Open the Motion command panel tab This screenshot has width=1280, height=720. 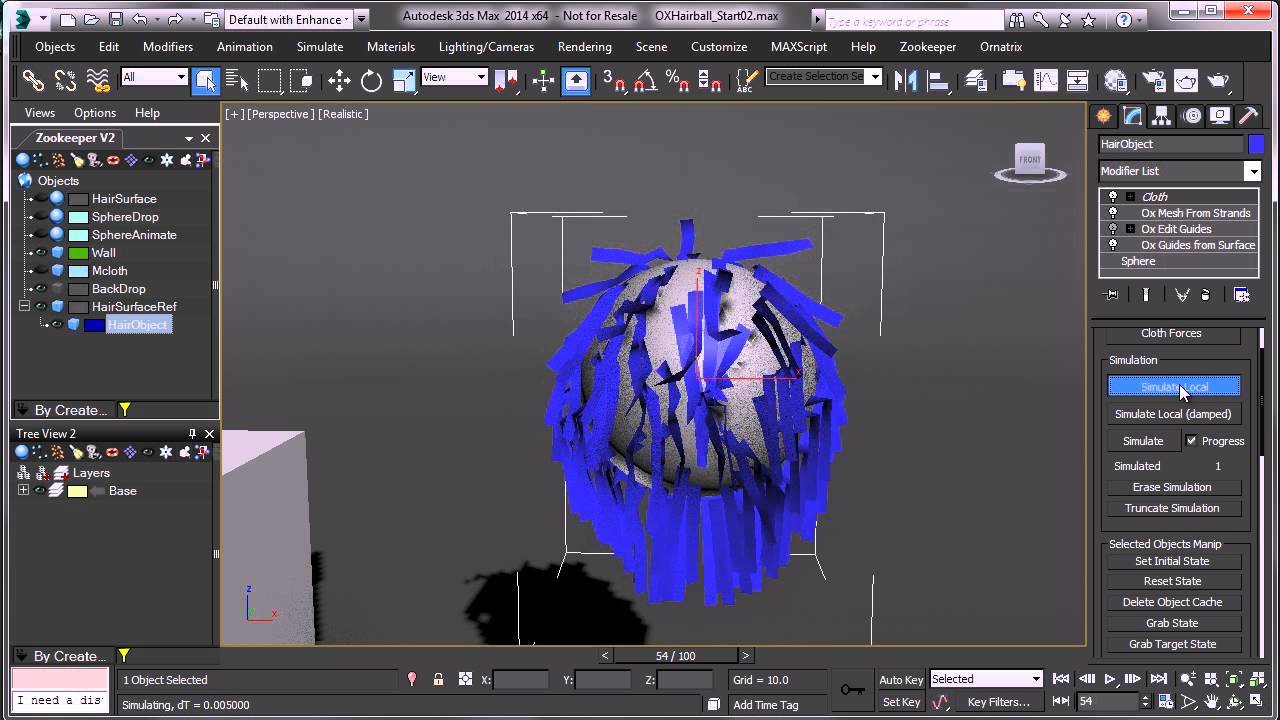1191,115
